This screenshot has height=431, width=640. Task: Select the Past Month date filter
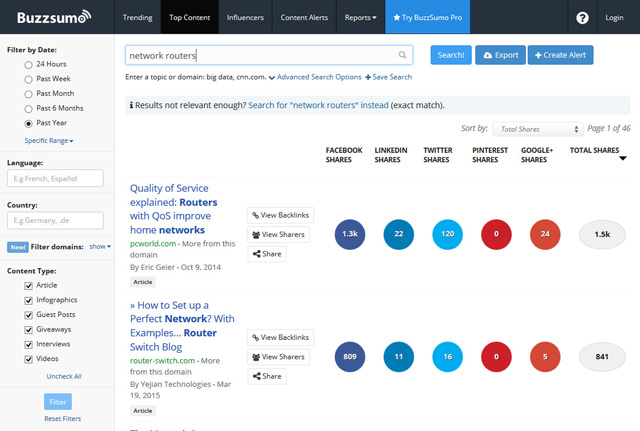[28, 94]
